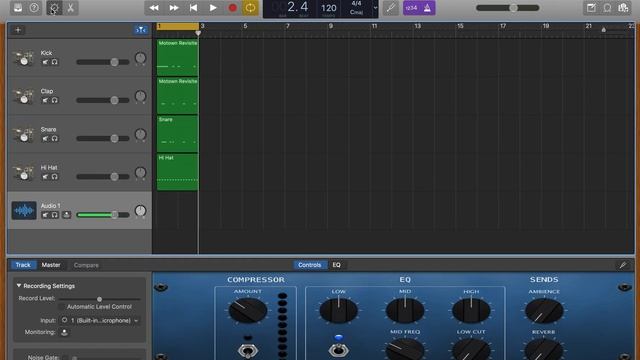This screenshot has height=360, width=640.
Task: Add a new track with plus button
Action: pyautogui.click(x=18, y=30)
